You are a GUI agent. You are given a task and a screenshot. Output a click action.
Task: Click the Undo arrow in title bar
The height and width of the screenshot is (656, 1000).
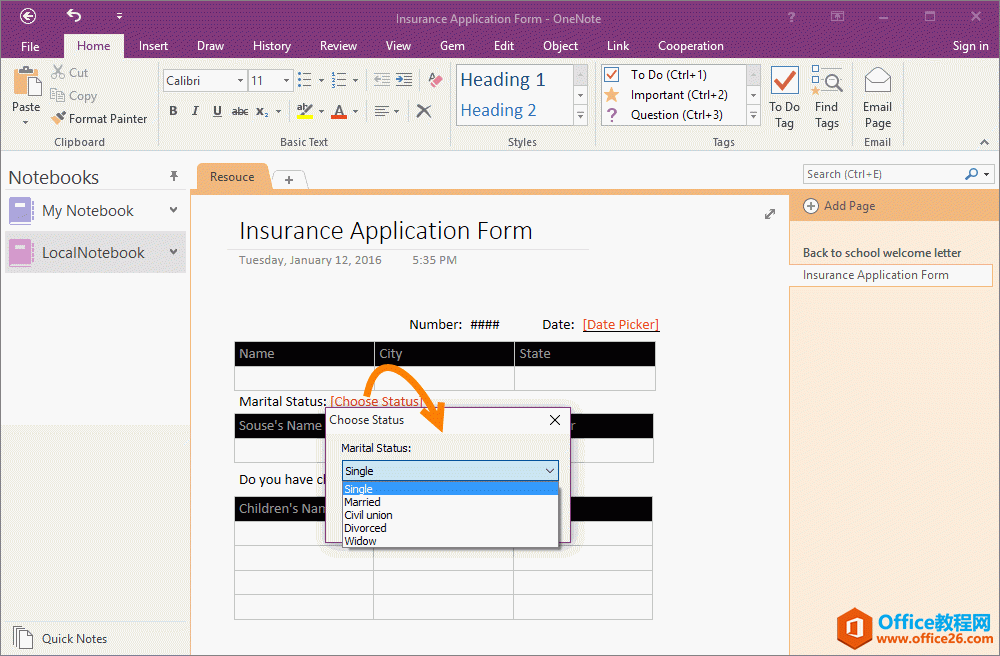[x=74, y=16]
